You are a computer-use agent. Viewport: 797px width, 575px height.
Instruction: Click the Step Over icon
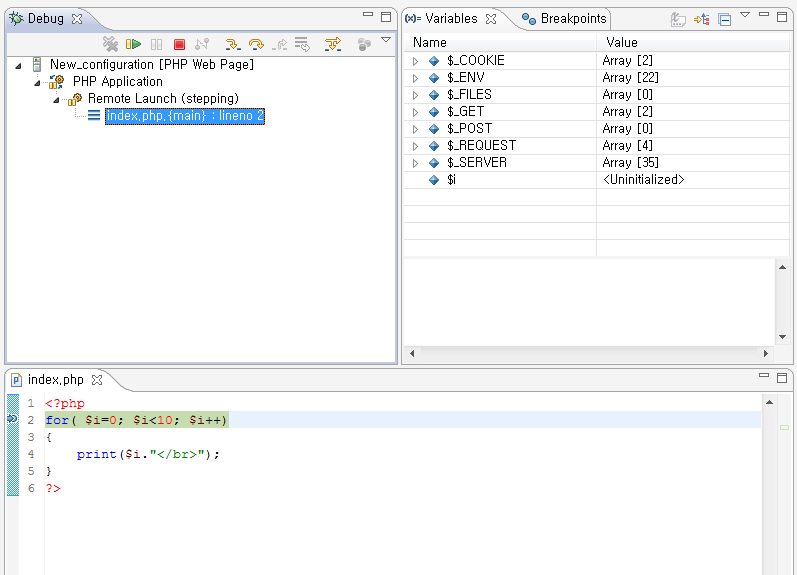(x=256, y=44)
